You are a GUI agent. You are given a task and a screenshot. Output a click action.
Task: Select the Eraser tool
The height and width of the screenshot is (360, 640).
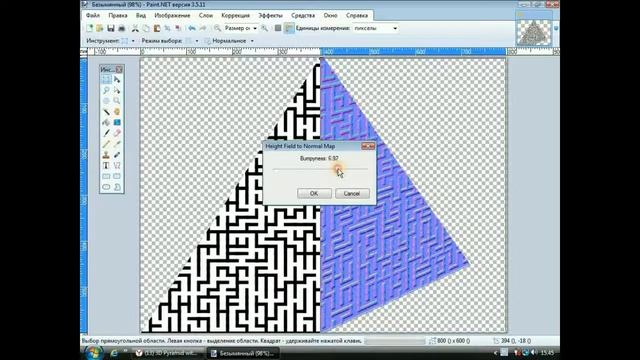pos(117,133)
